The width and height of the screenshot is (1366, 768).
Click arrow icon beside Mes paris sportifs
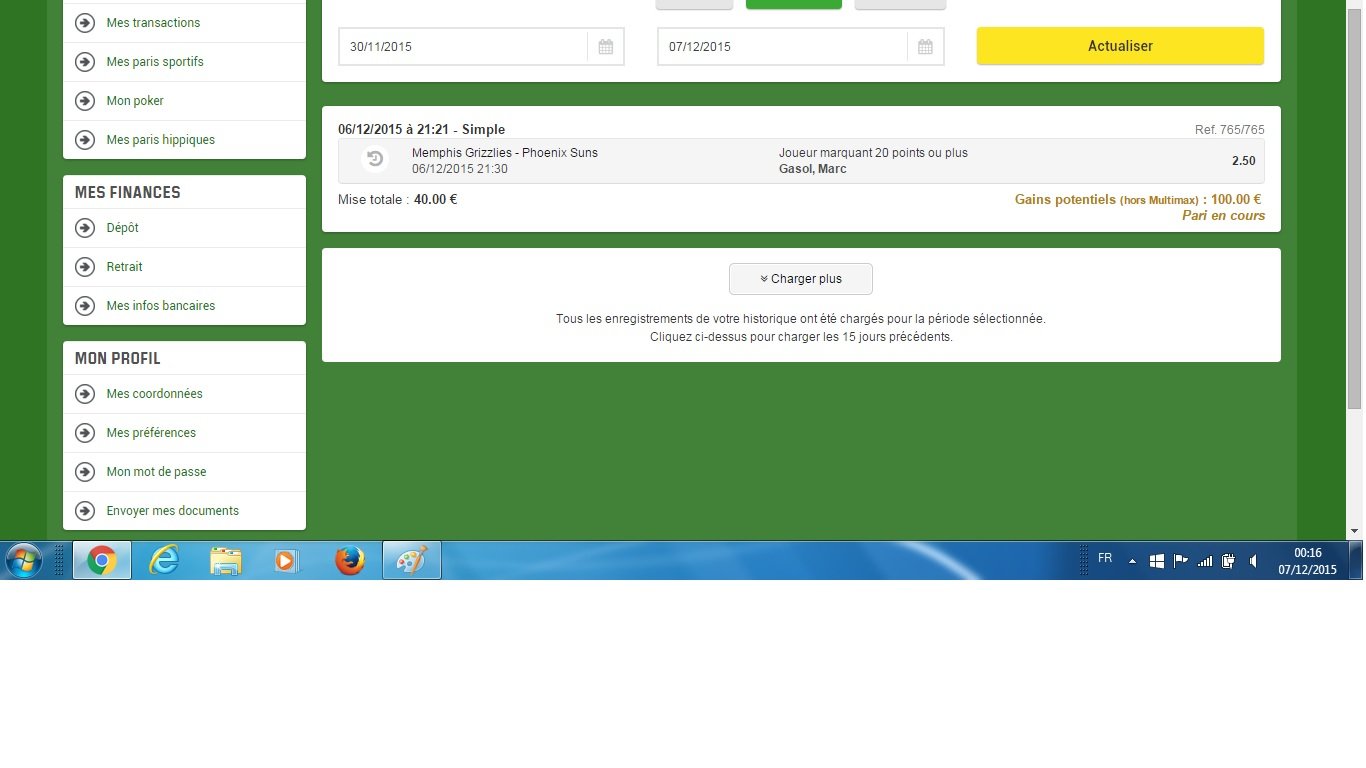coord(85,61)
